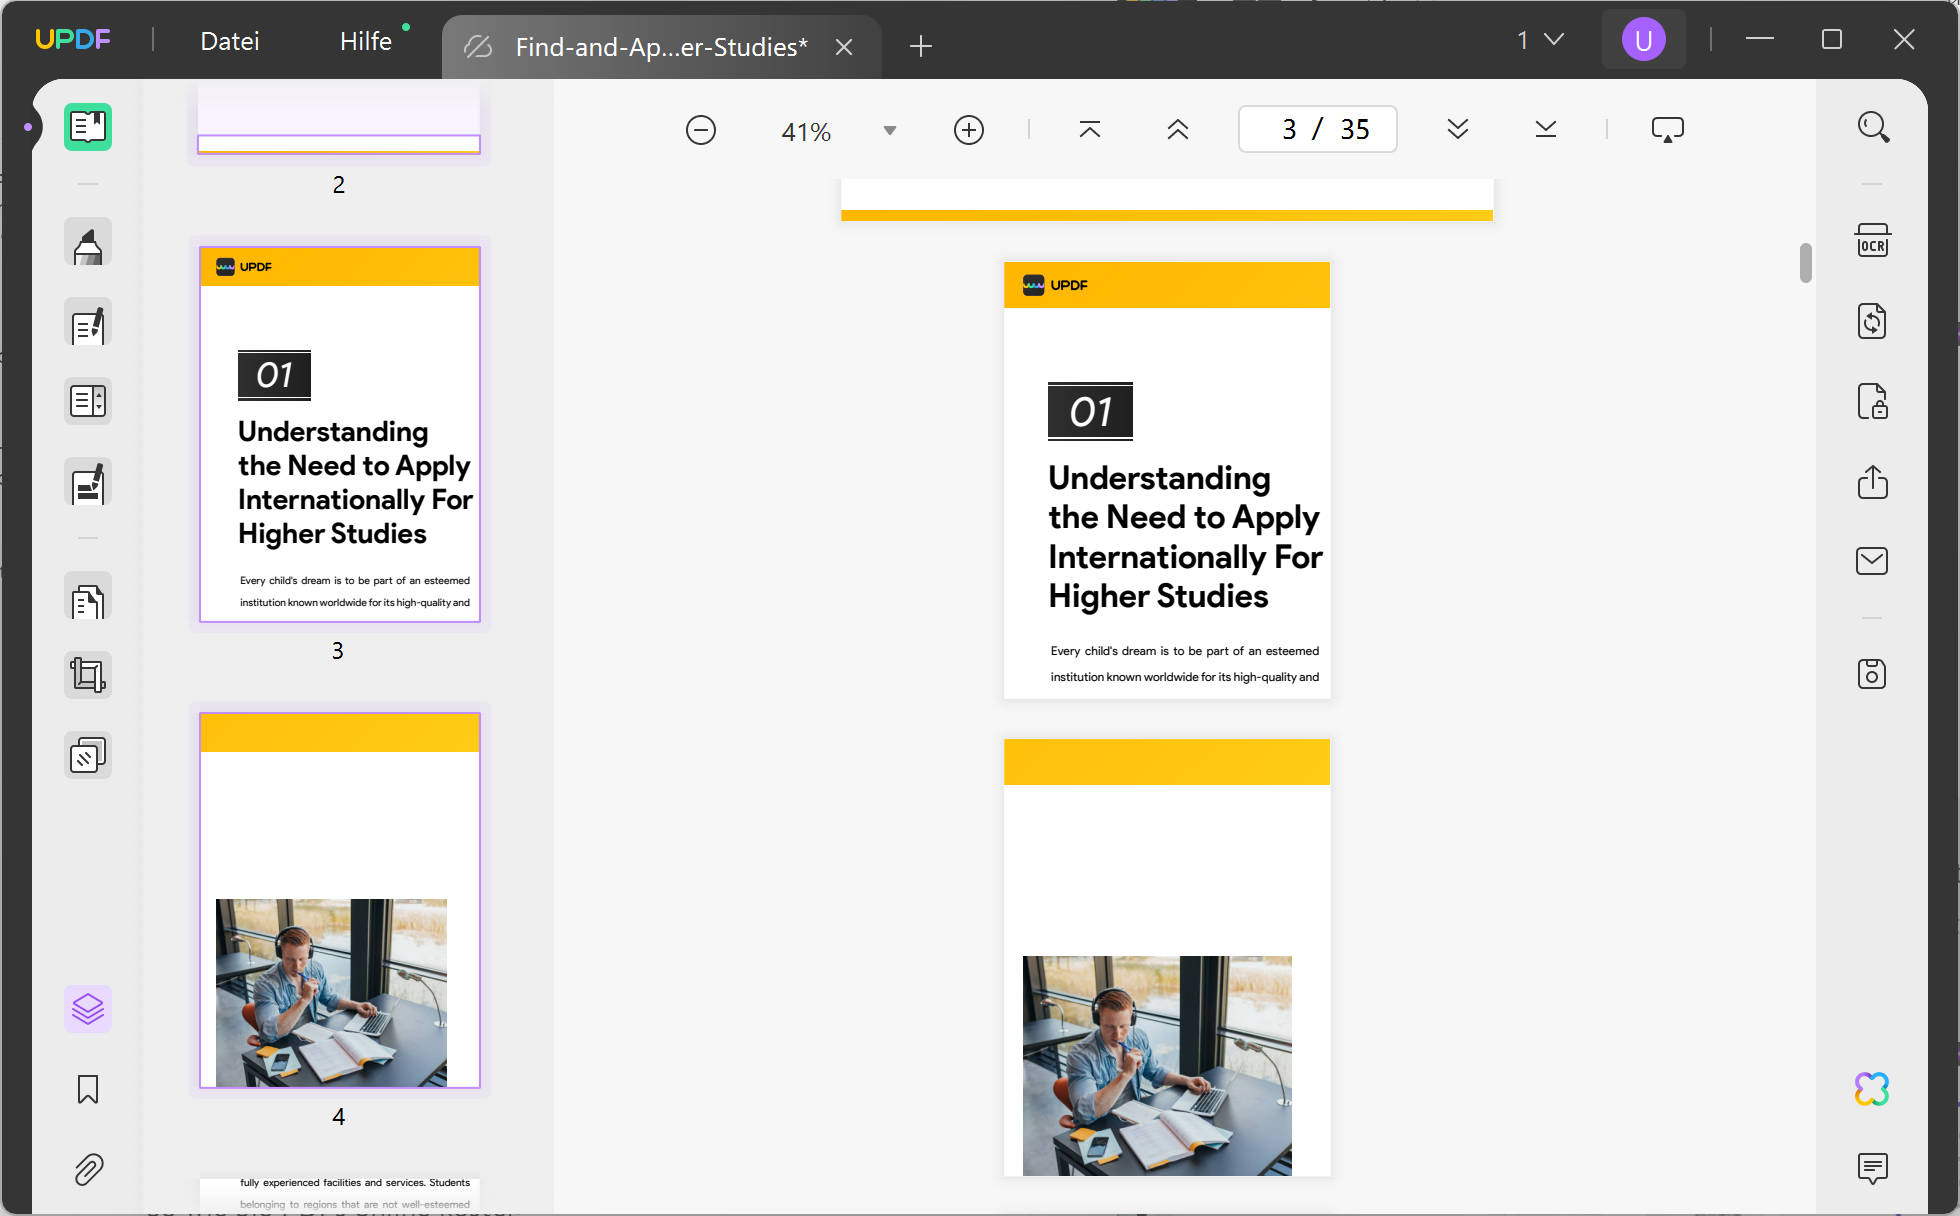This screenshot has height=1216, width=1960.
Task: Open the UPDF AI assistant icon
Action: point(1872,1089)
